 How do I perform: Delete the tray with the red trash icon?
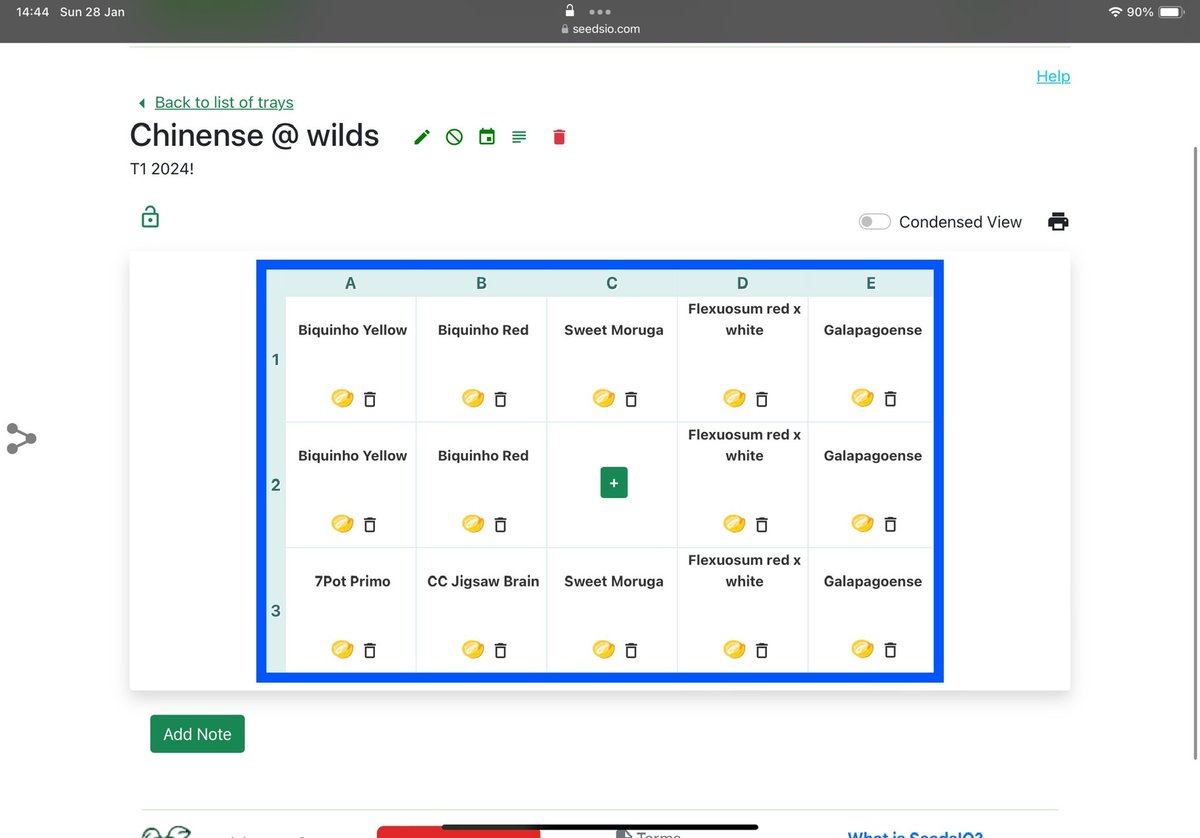coord(559,137)
